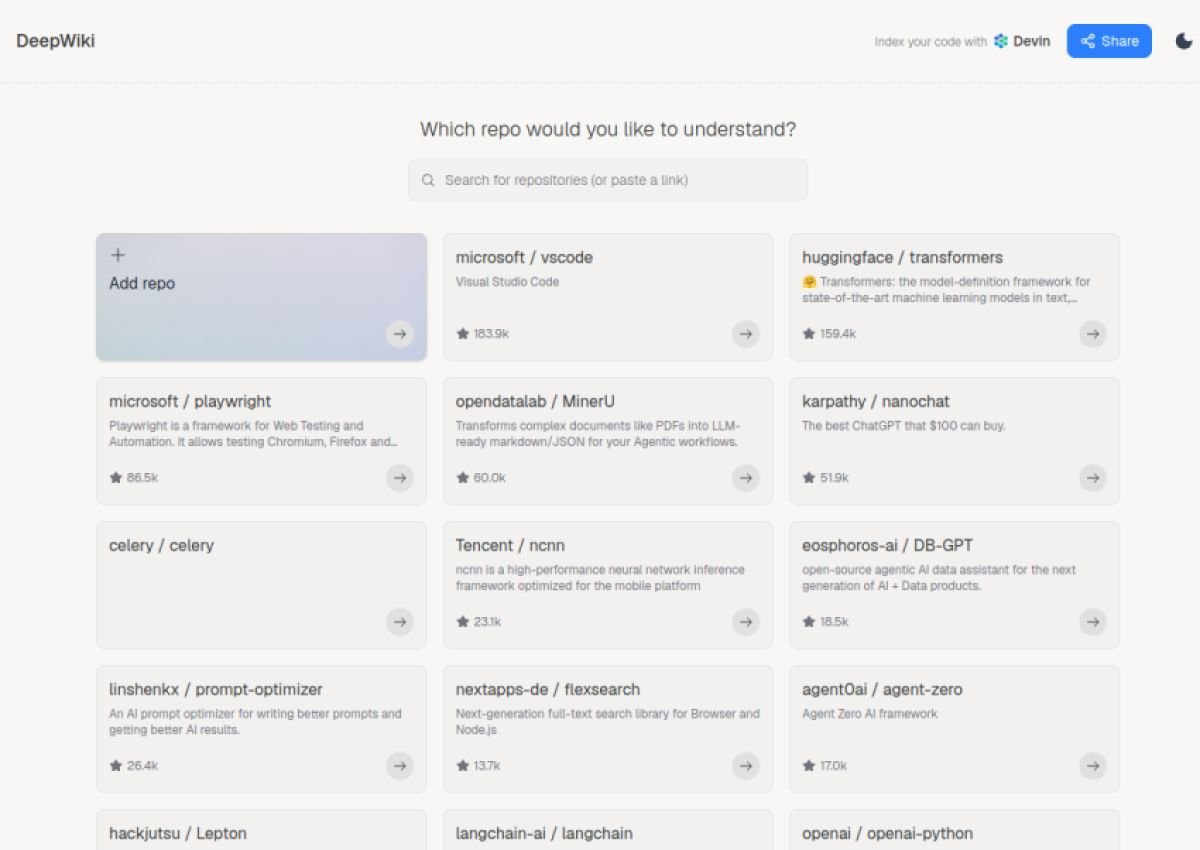Open microsoft / vscode repo title
Screen dimensions: 1200x850
524,257
